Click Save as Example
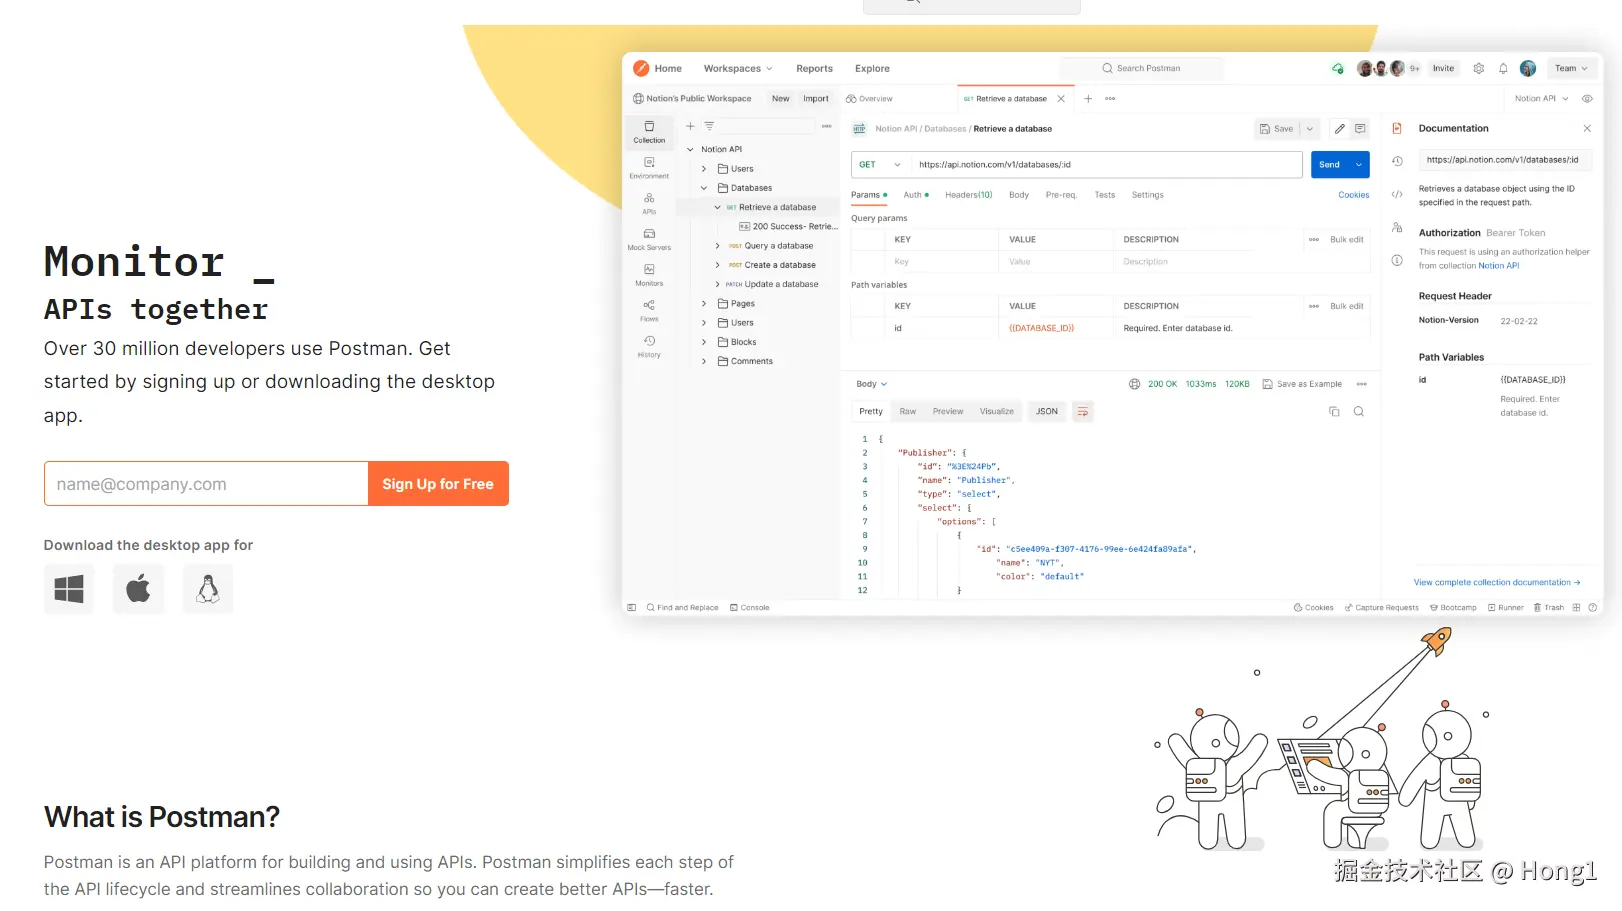Viewport: 1622px width, 911px height. pyautogui.click(x=1303, y=384)
